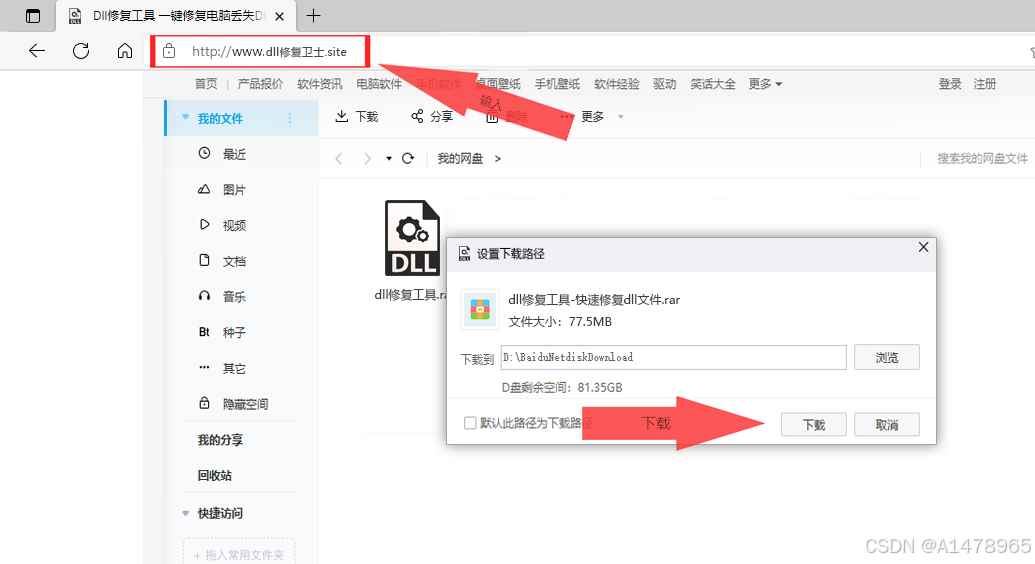Click the refresh icon beside 我的网盘
The height and width of the screenshot is (564, 1035).
pos(407,159)
